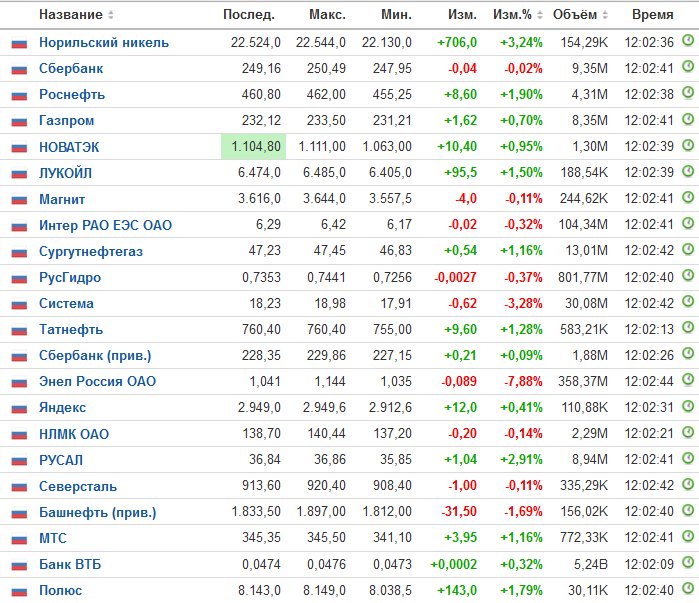Open the Норильский никель stock link
Screen dimensions: 699x603
click(x=104, y=43)
